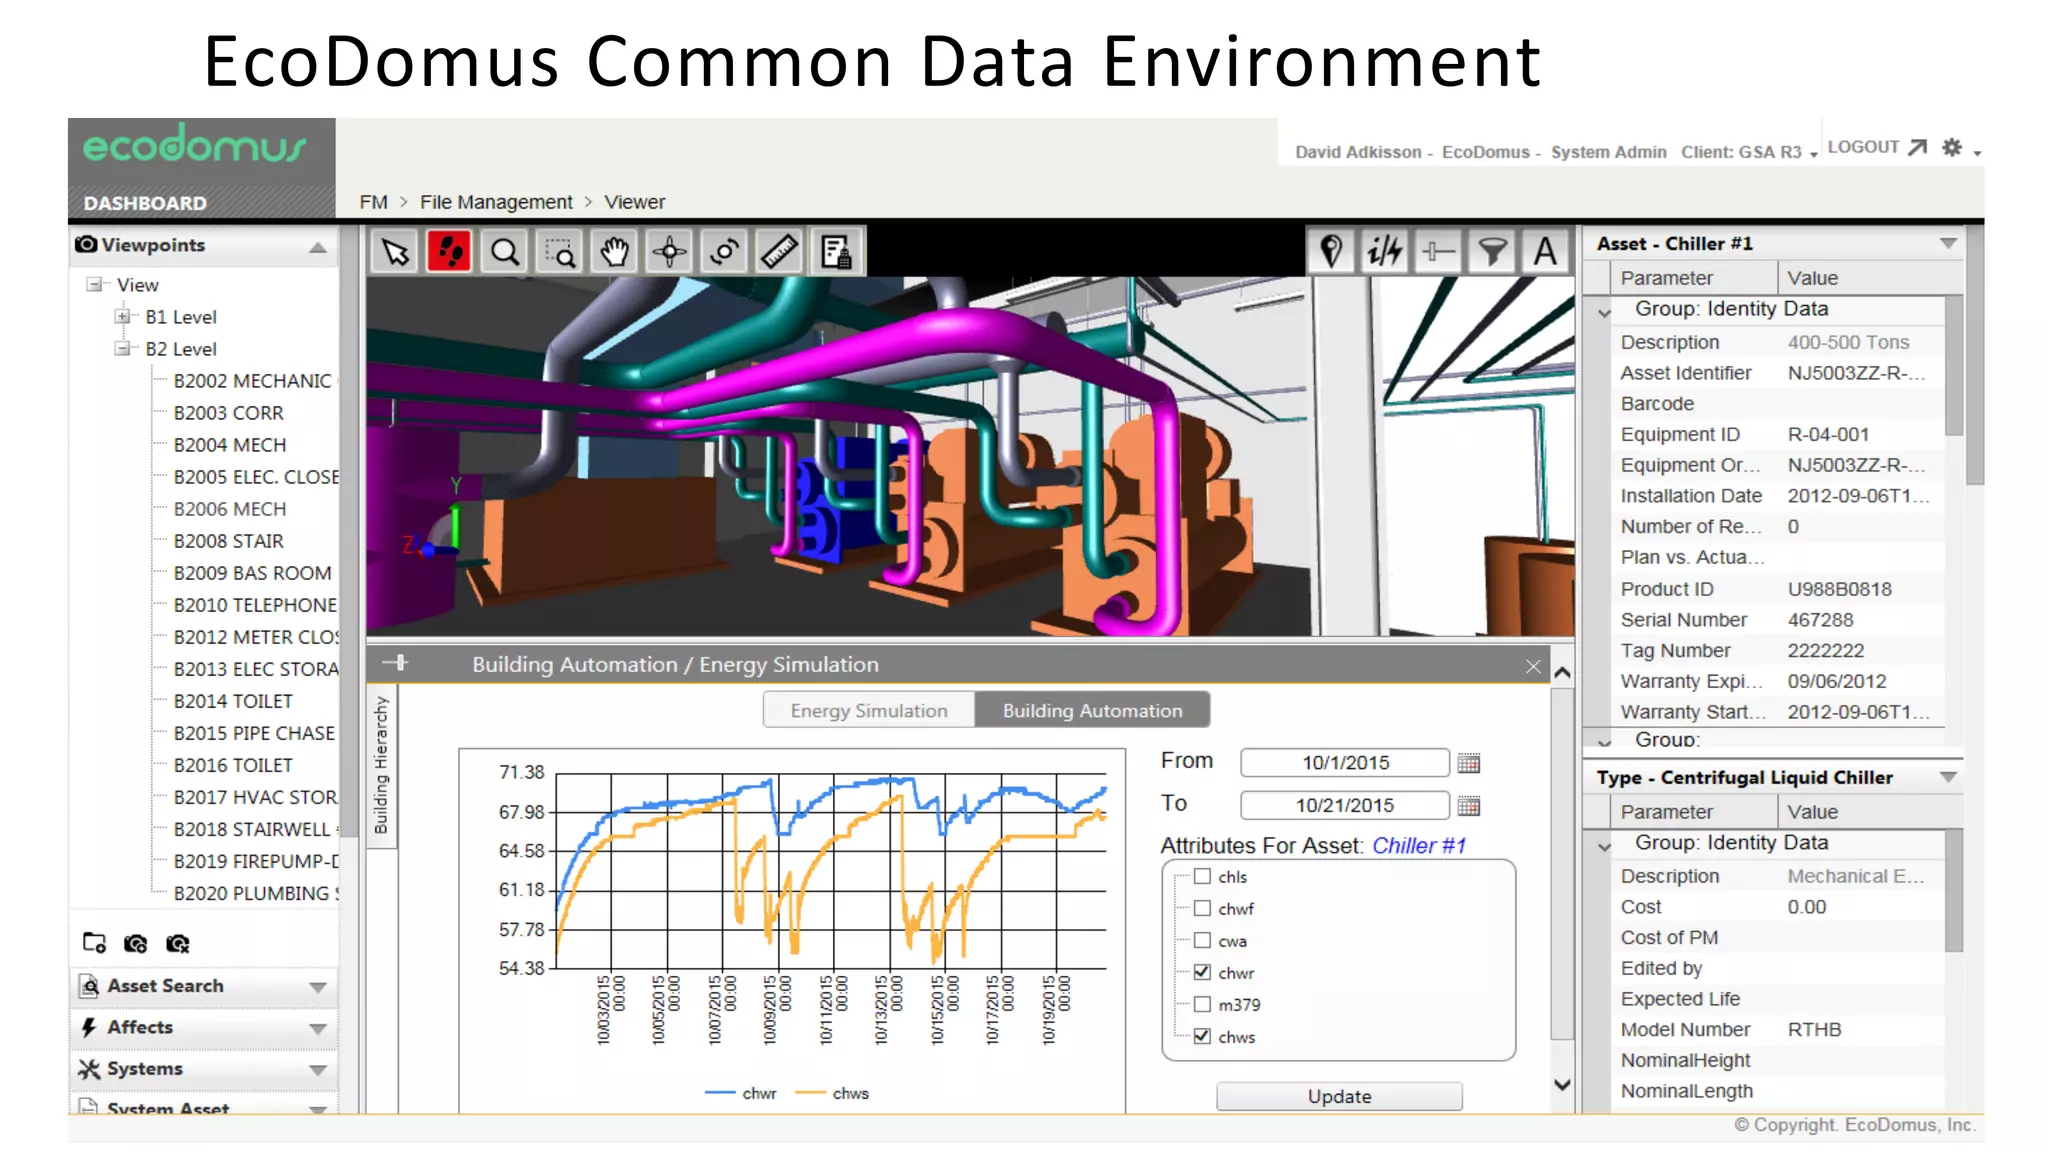The image size is (2048, 1152).
Task: Expand the Affects panel
Action: (x=318, y=1029)
